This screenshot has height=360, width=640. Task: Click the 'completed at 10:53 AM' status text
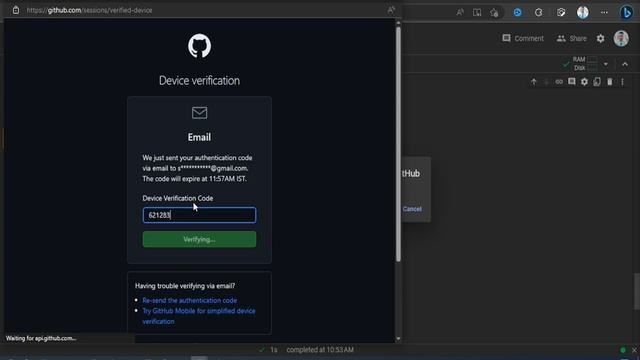click(x=320, y=350)
